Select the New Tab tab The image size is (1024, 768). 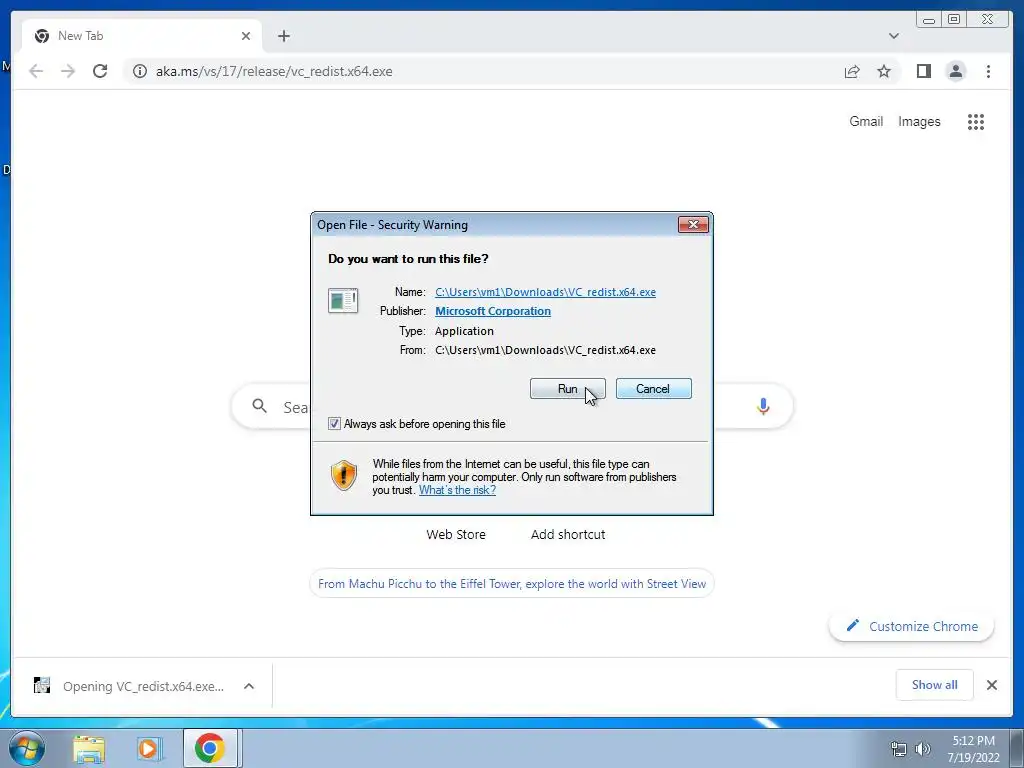tap(141, 36)
